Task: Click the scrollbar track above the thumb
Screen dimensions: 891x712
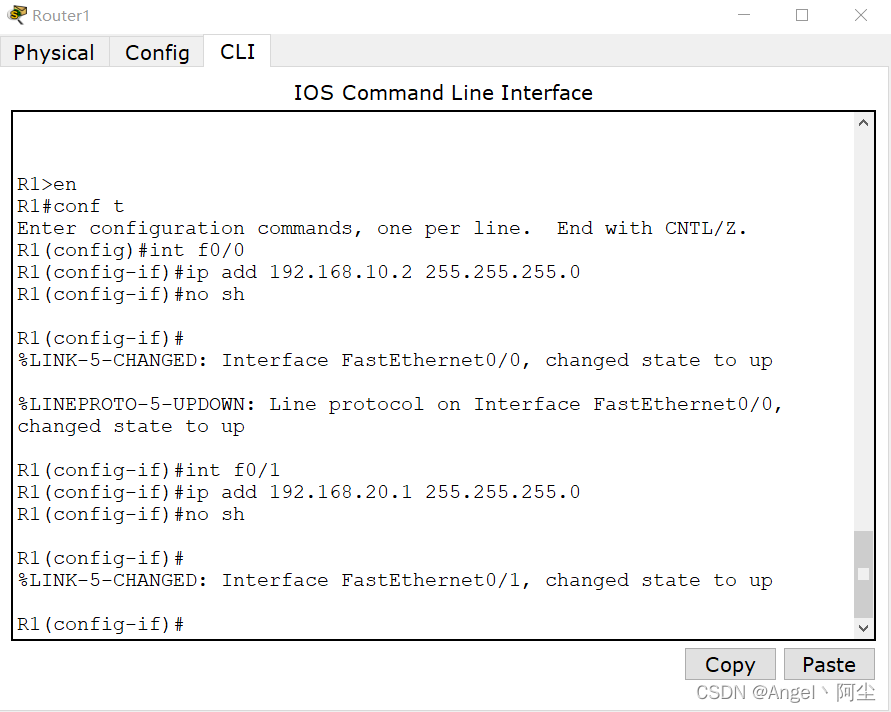Action: click(x=864, y=330)
